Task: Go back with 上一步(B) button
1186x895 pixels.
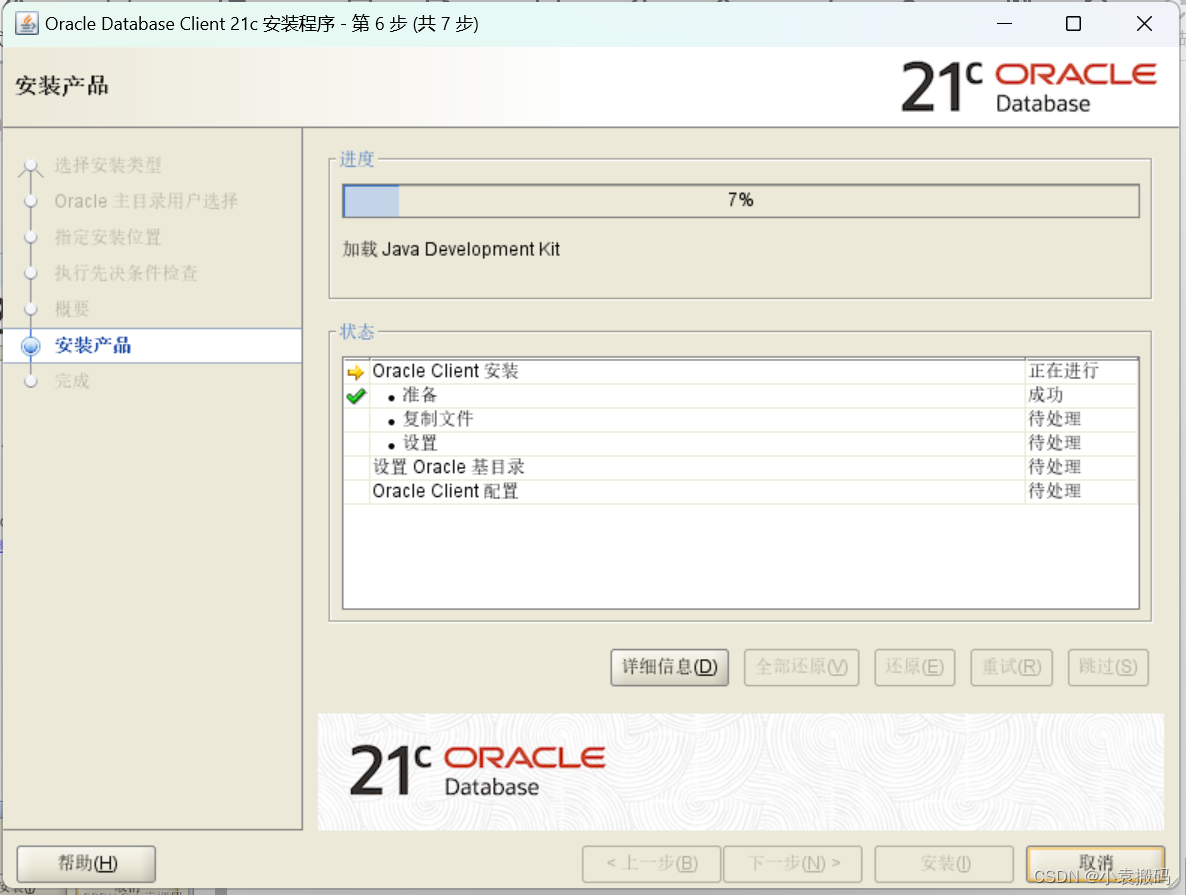Action: [651, 863]
